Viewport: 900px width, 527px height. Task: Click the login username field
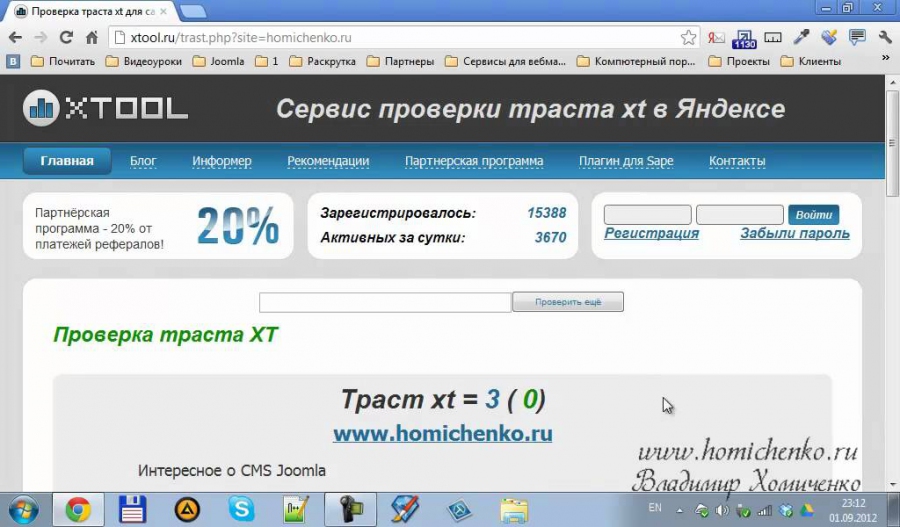coord(647,215)
